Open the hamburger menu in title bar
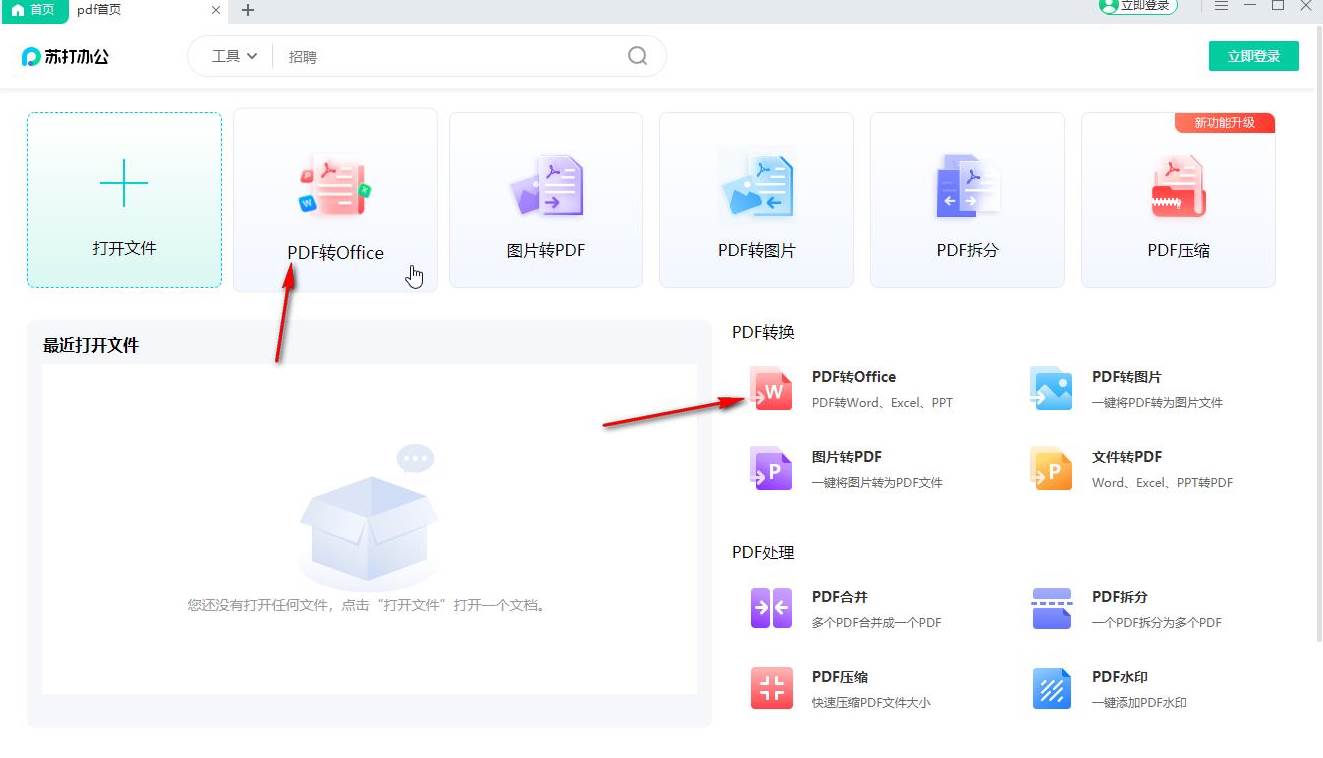 (1221, 6)
